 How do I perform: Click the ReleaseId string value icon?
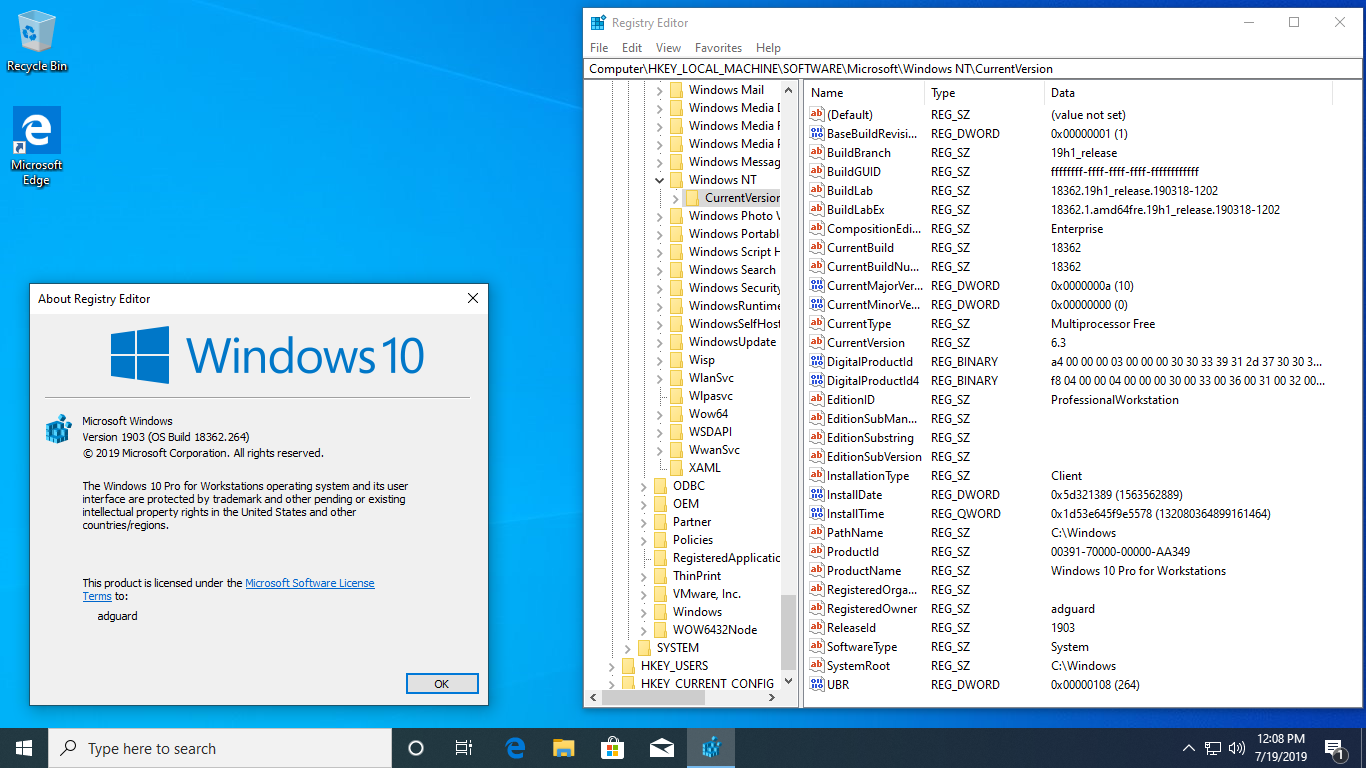click(x=816, y=628)
